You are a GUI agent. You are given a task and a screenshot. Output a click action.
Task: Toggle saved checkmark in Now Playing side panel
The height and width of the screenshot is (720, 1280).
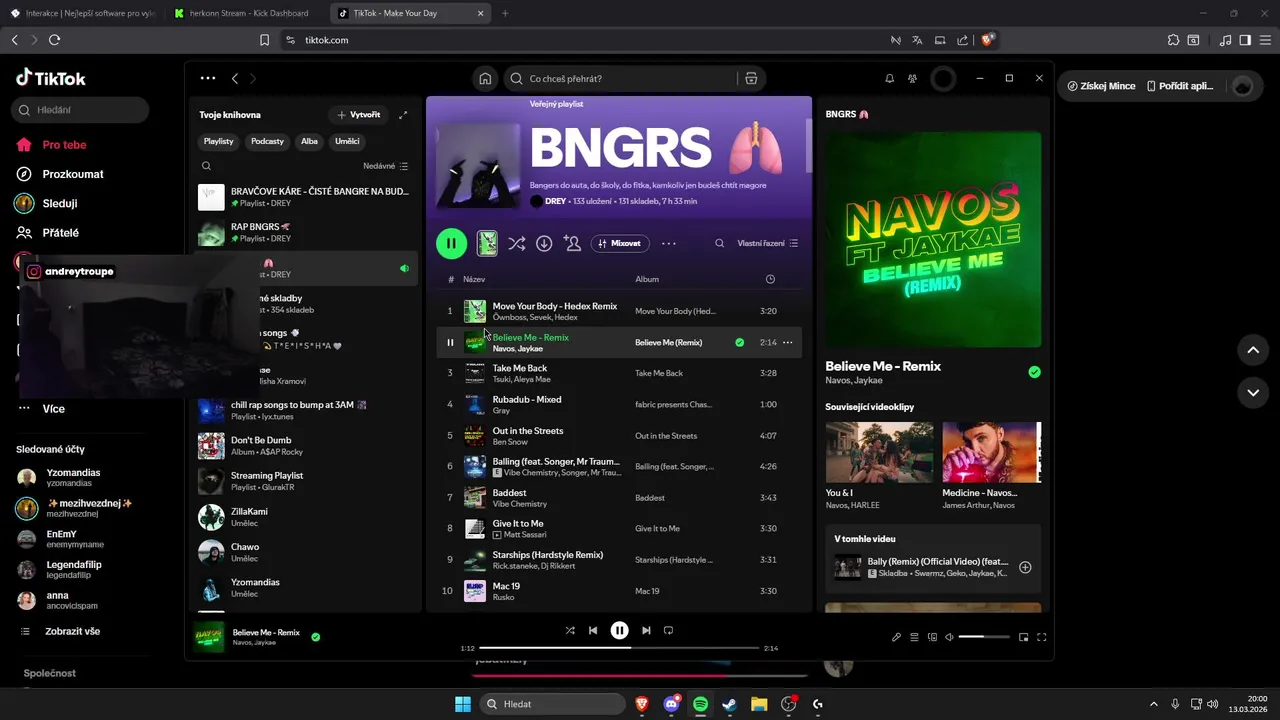1034,372
